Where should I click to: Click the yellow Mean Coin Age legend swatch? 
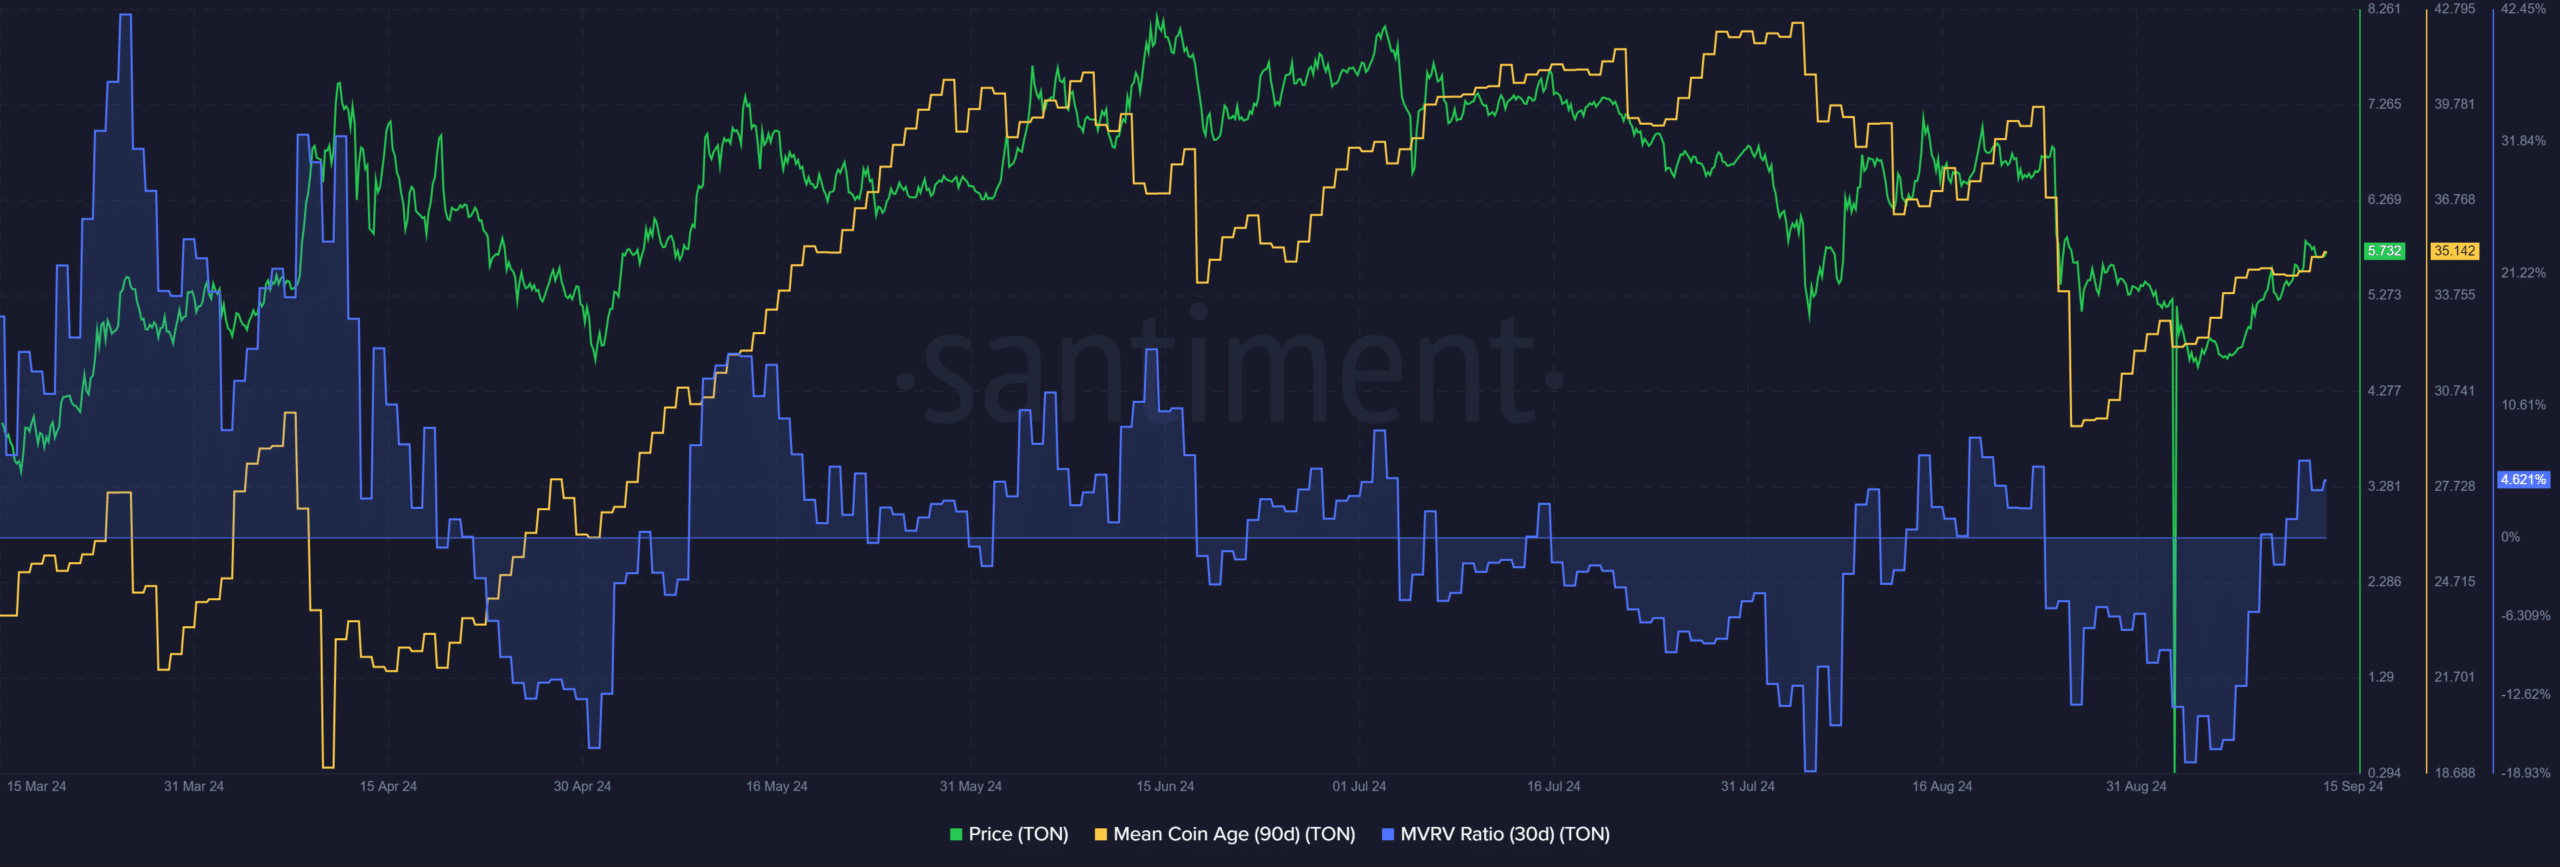[1101, 834]
